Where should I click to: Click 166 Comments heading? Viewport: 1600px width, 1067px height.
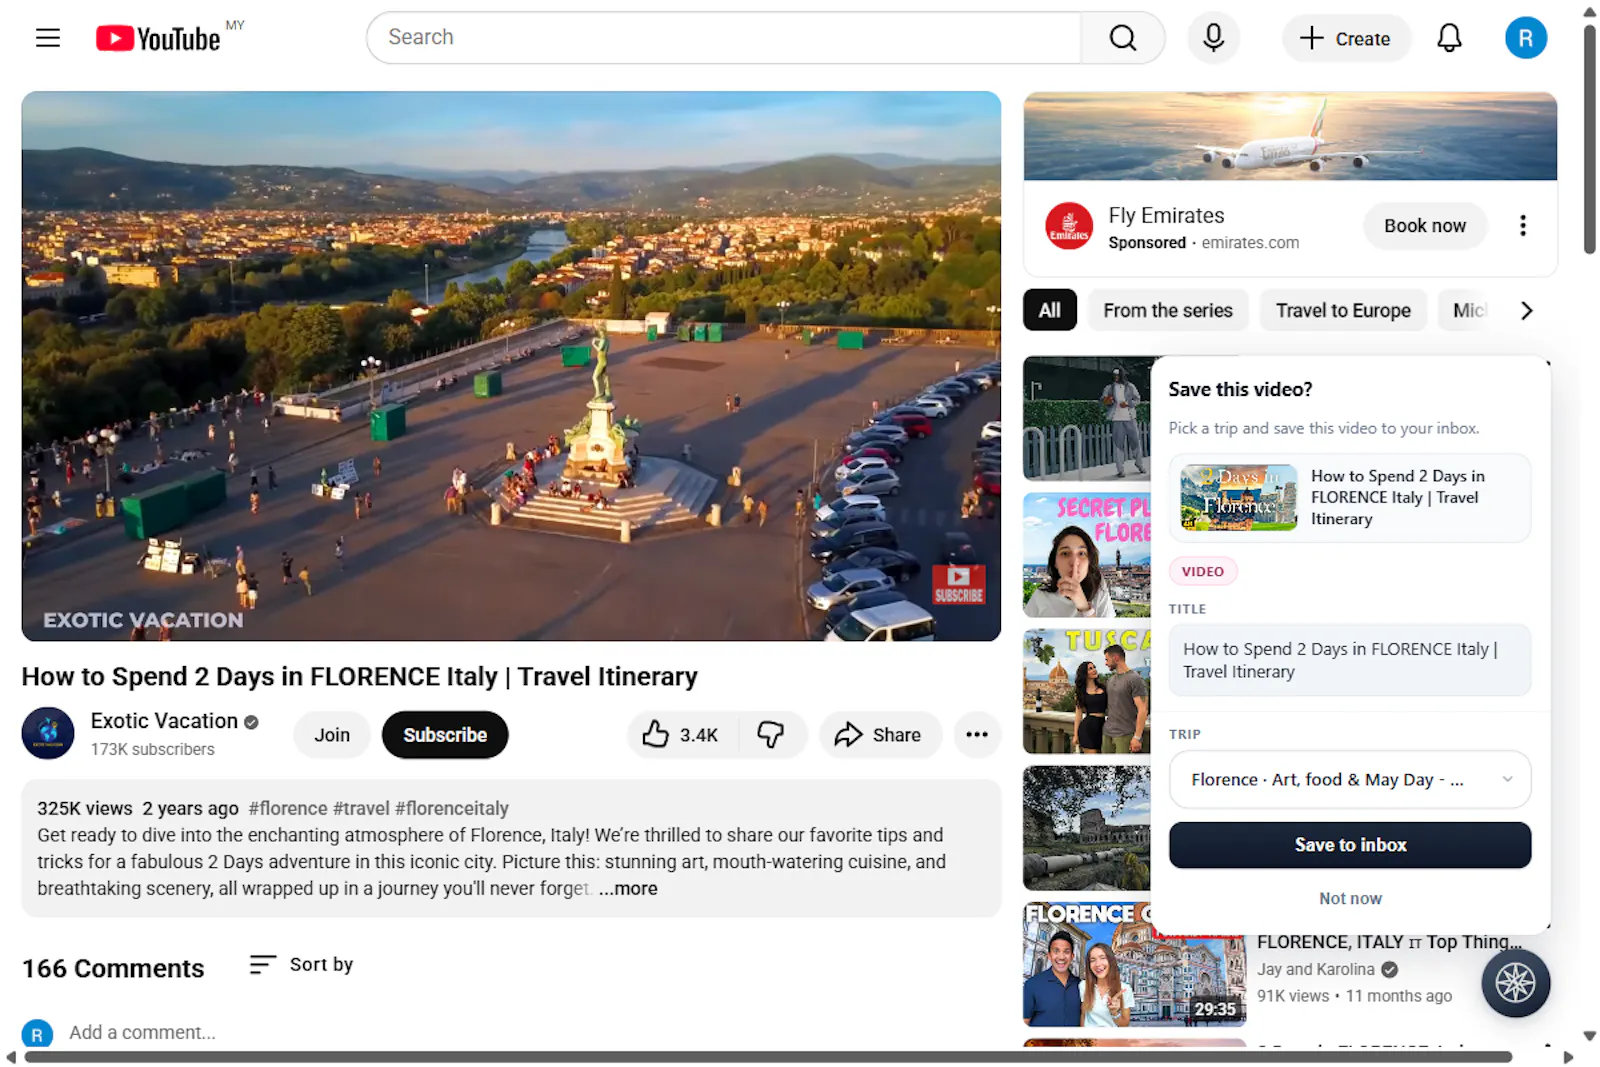tap(113, 969)
